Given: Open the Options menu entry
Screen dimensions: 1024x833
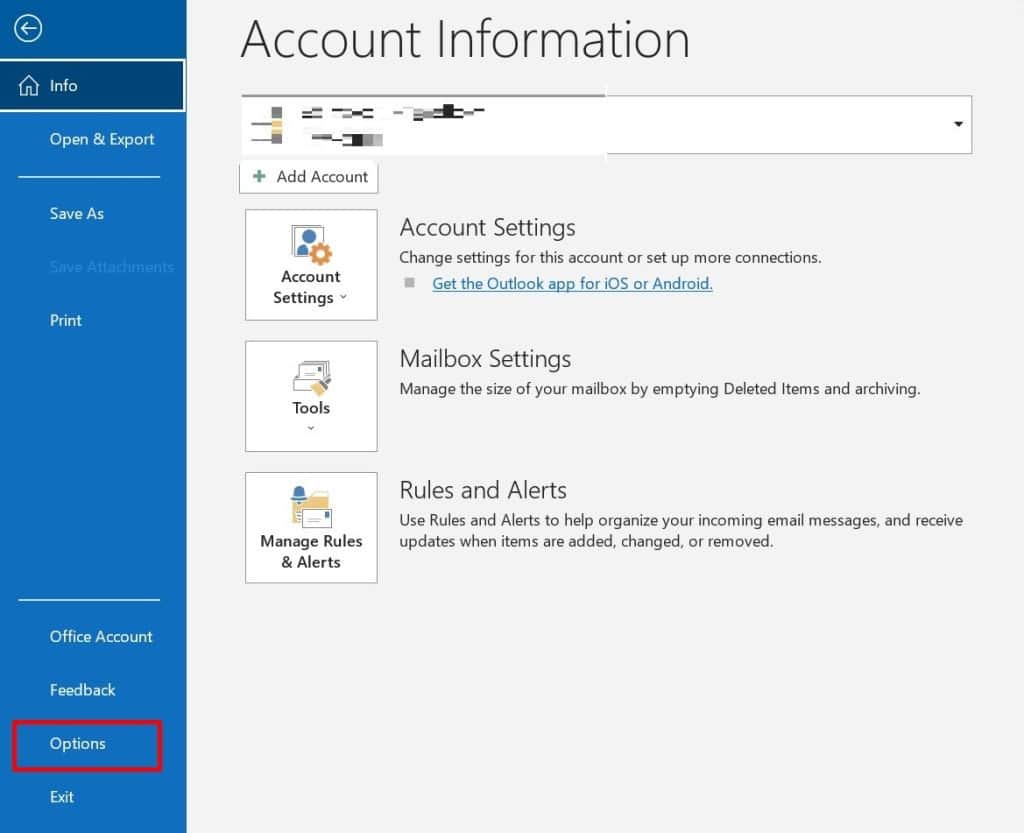Looking at the screenshot, I should pyautogui.click(x=77, y=744).
